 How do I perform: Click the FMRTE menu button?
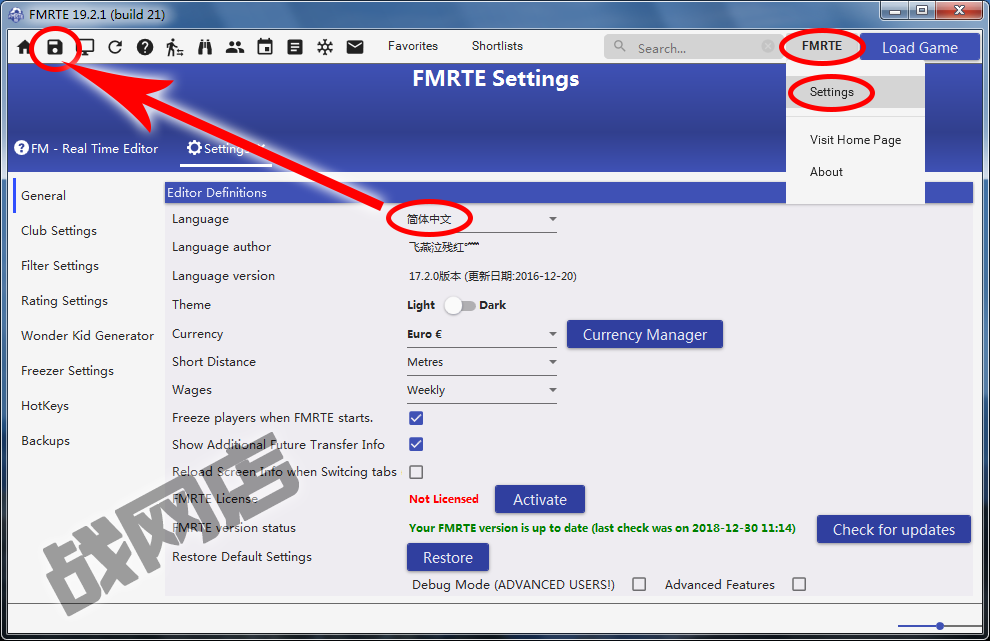[x=822, y=46]
